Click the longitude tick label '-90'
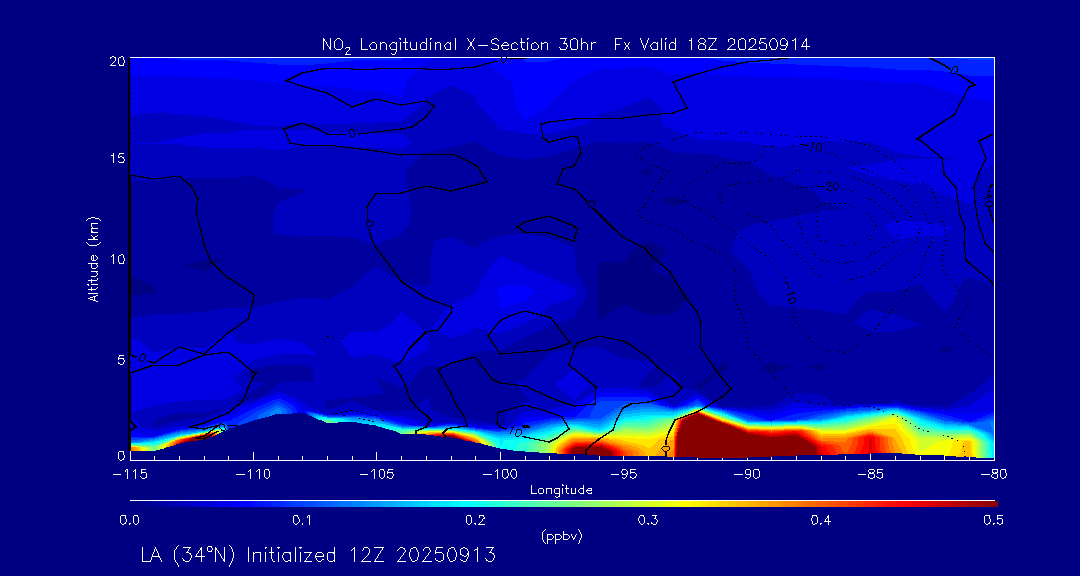The image size is (1080, 576). (747, 474)
